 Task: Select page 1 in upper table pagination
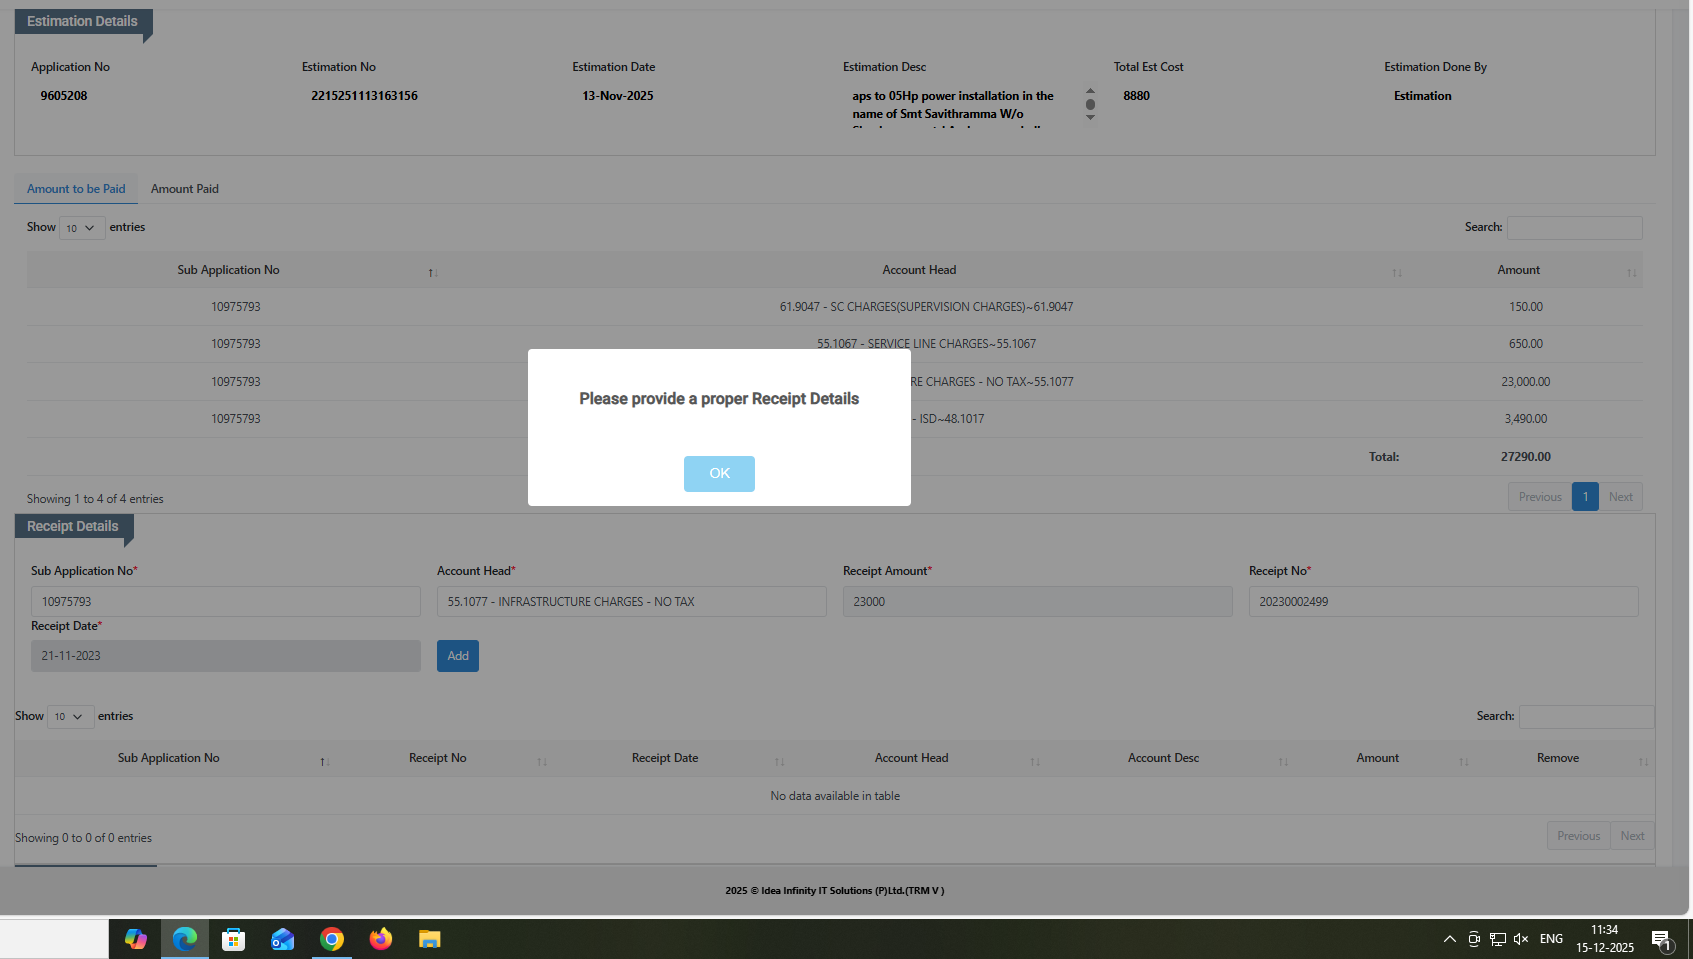coord(1585,497)
